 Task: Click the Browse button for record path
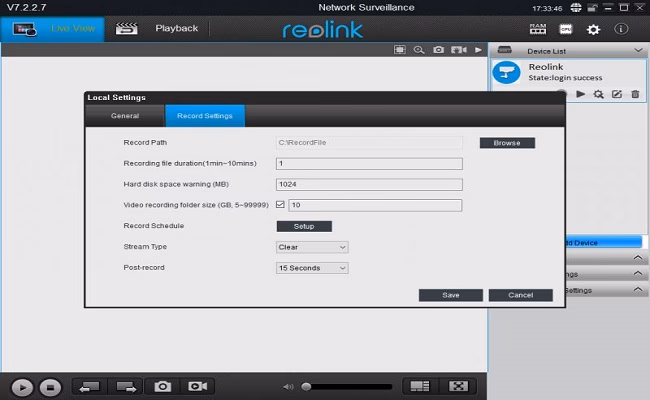(x=507, y=143)
